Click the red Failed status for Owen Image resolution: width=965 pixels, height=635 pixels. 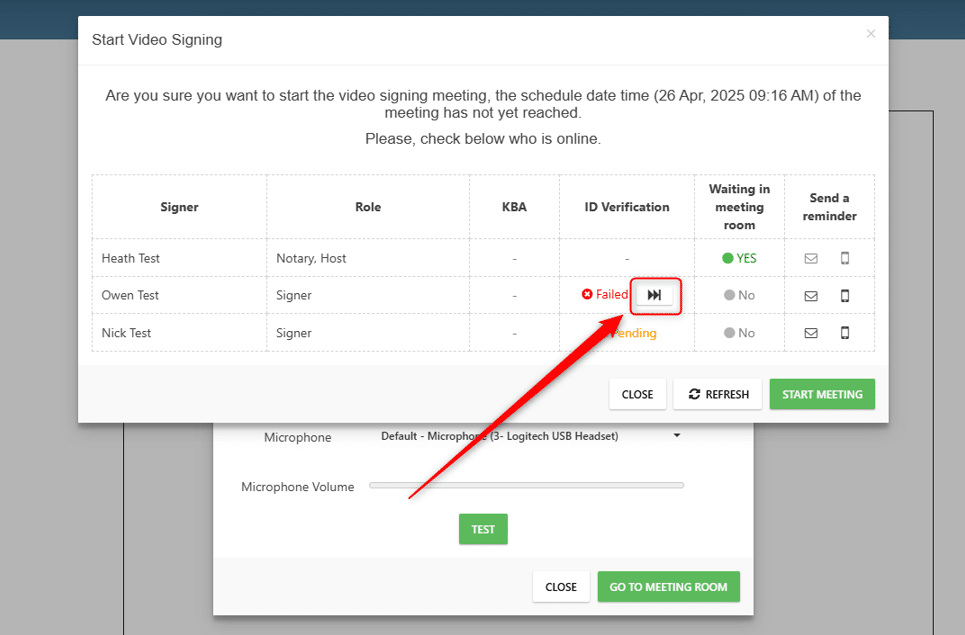pyautogui.click(x=605, y=295)
